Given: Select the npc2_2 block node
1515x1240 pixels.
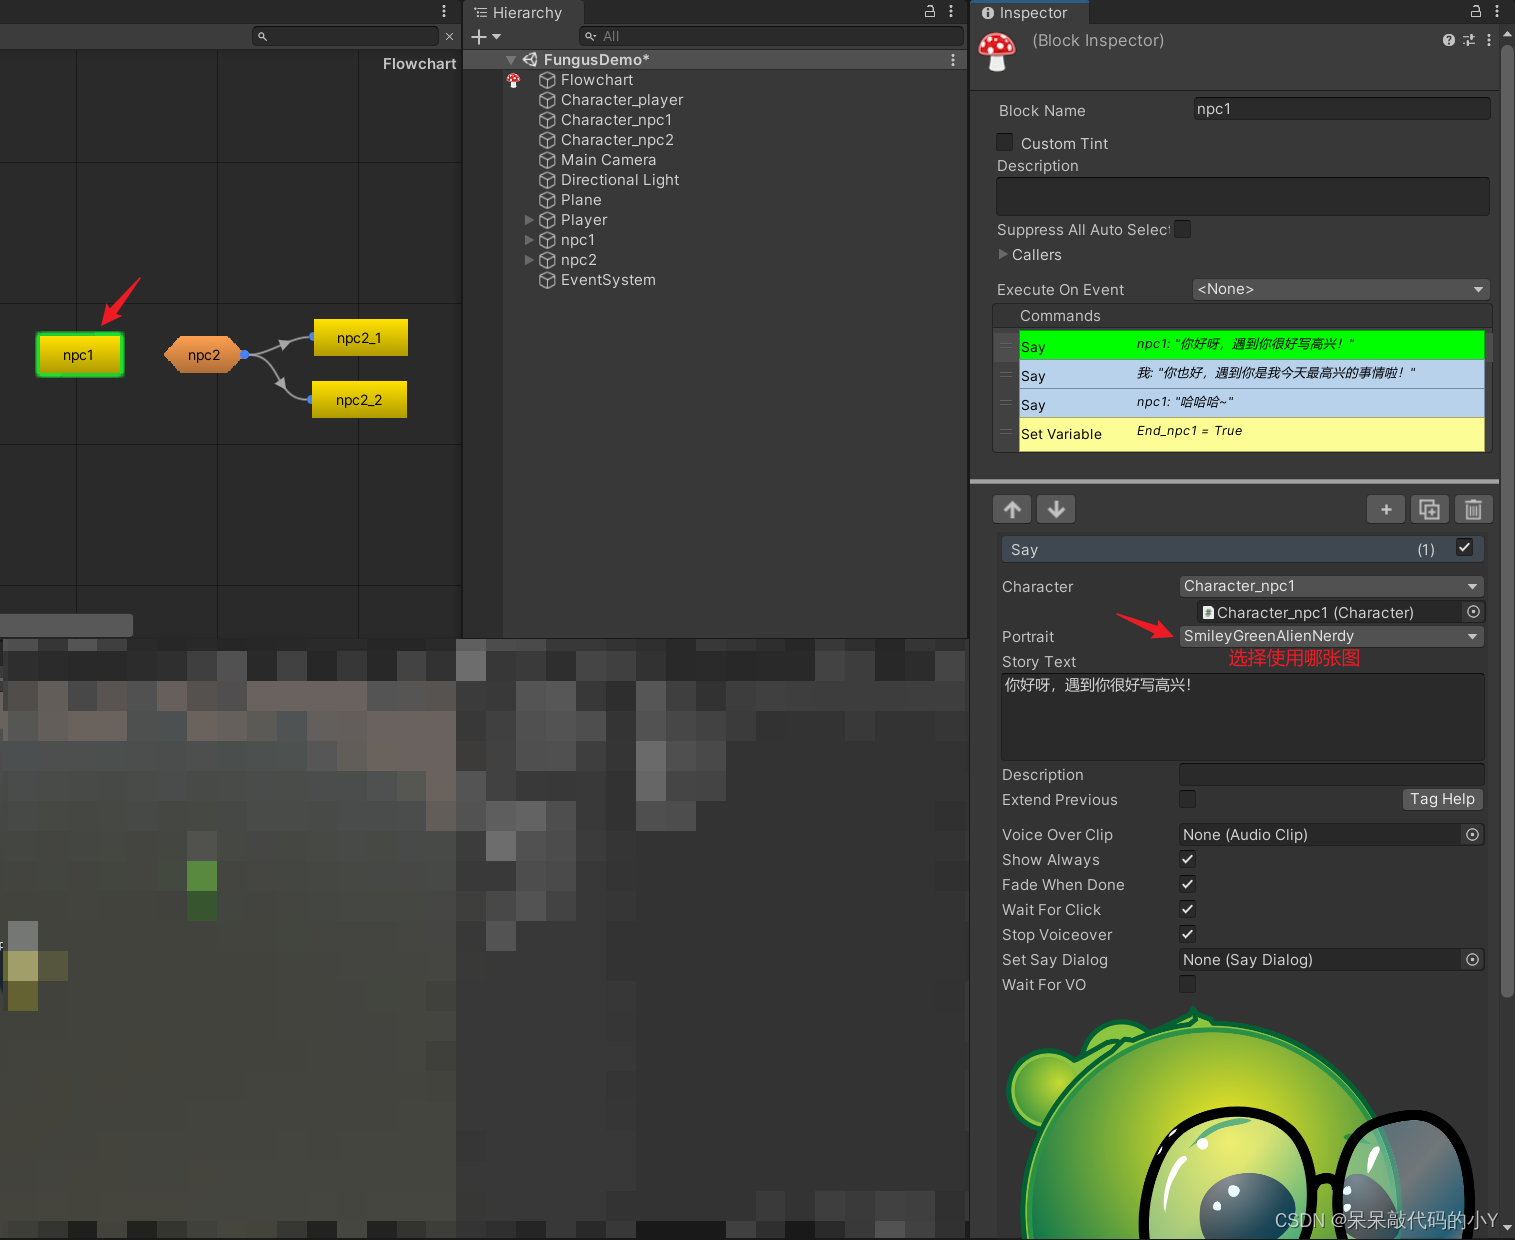Looking at the screenshot, I should [359, 400].
